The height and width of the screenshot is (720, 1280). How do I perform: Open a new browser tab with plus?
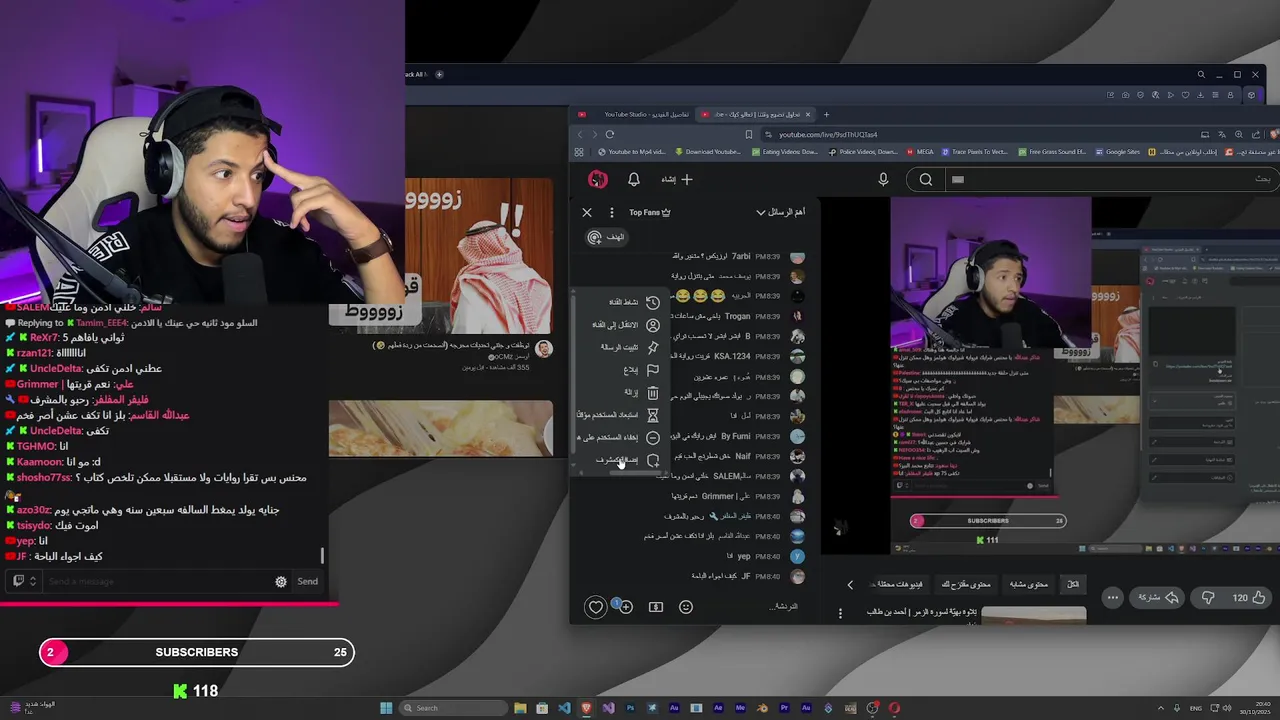pos(826,114)
